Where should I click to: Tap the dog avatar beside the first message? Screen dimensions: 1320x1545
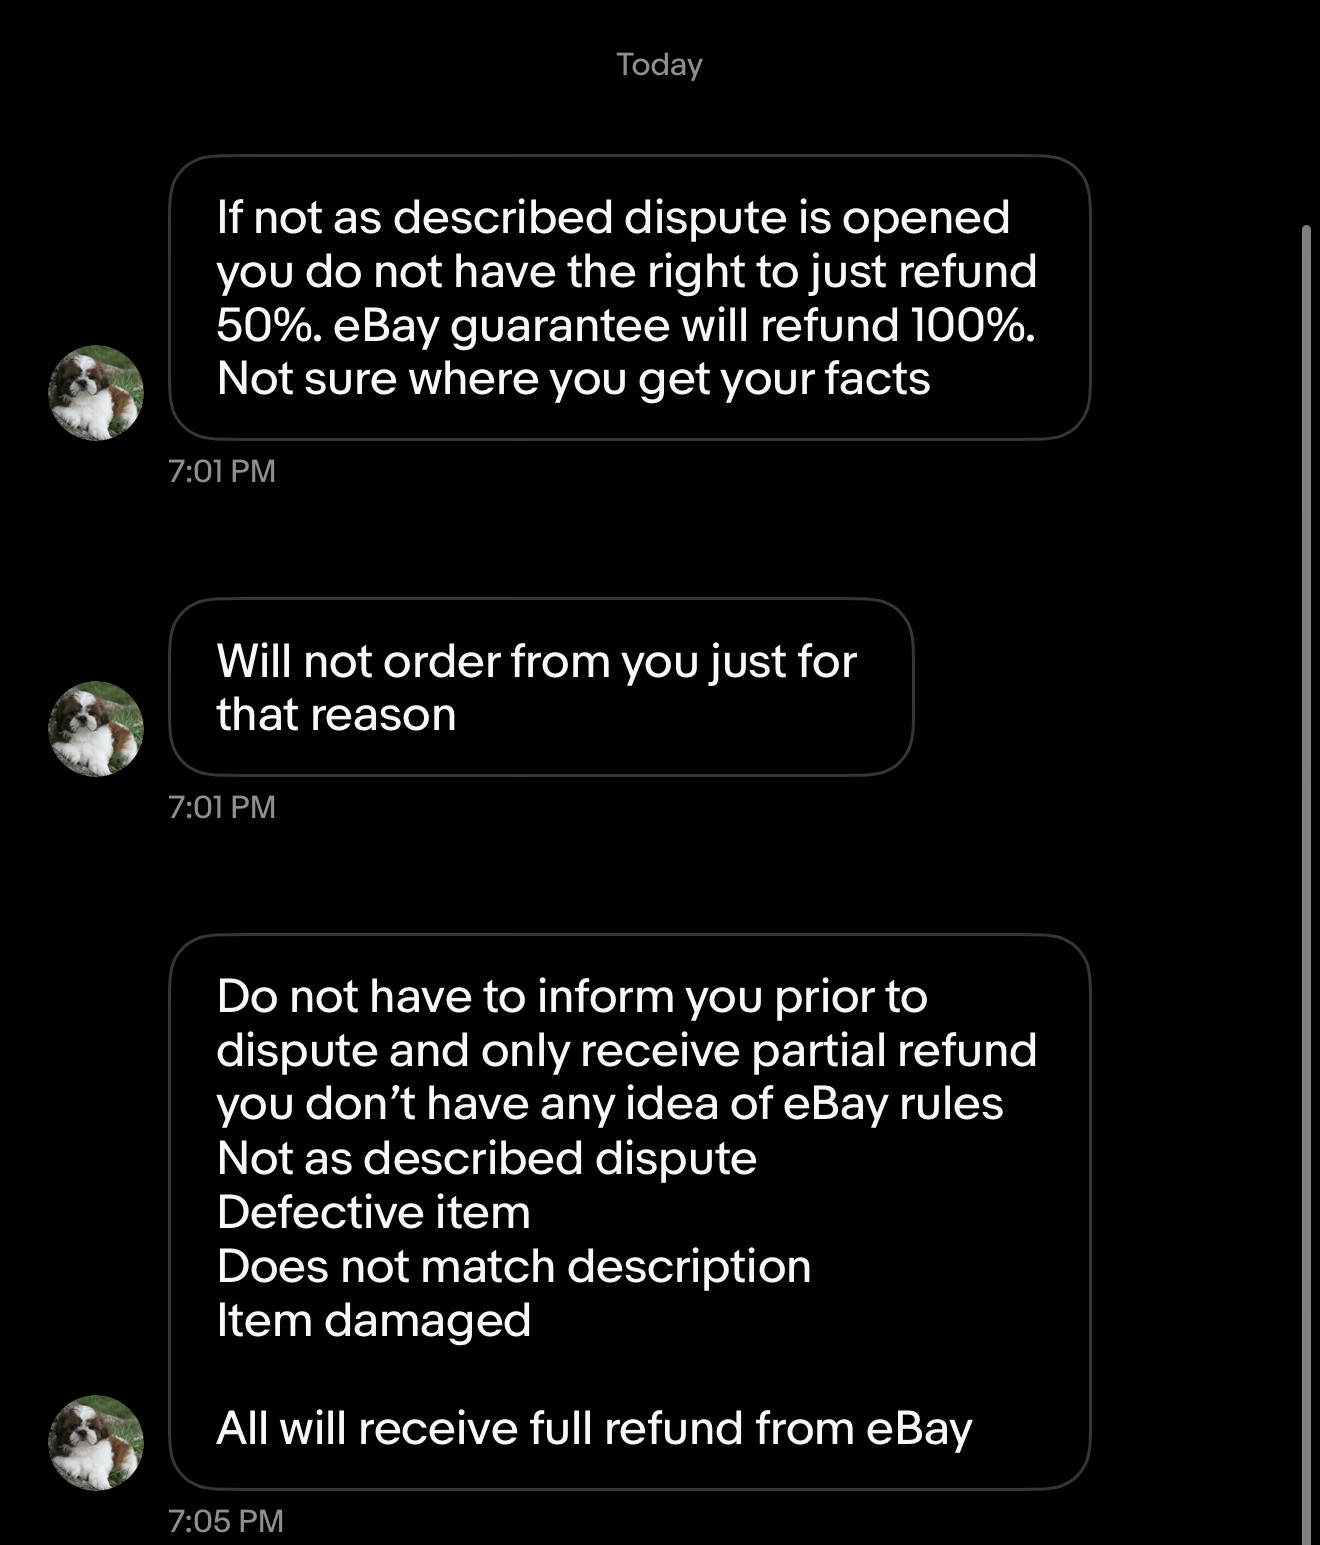96,392
